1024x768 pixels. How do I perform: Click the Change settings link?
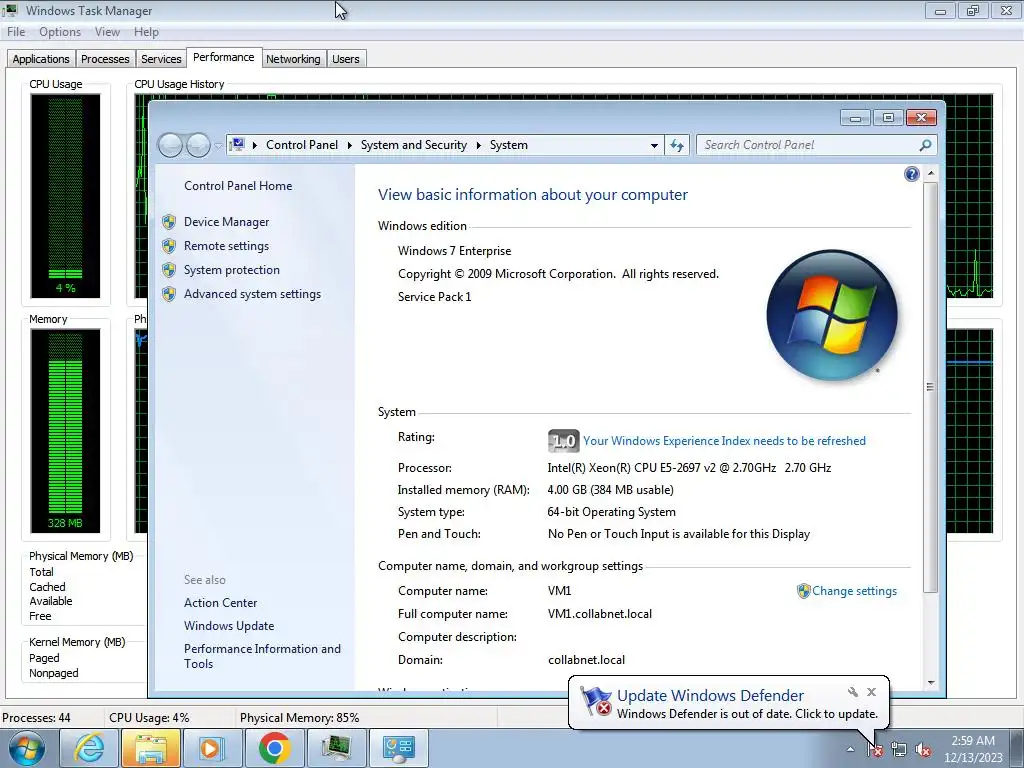[x=854, y=591]
